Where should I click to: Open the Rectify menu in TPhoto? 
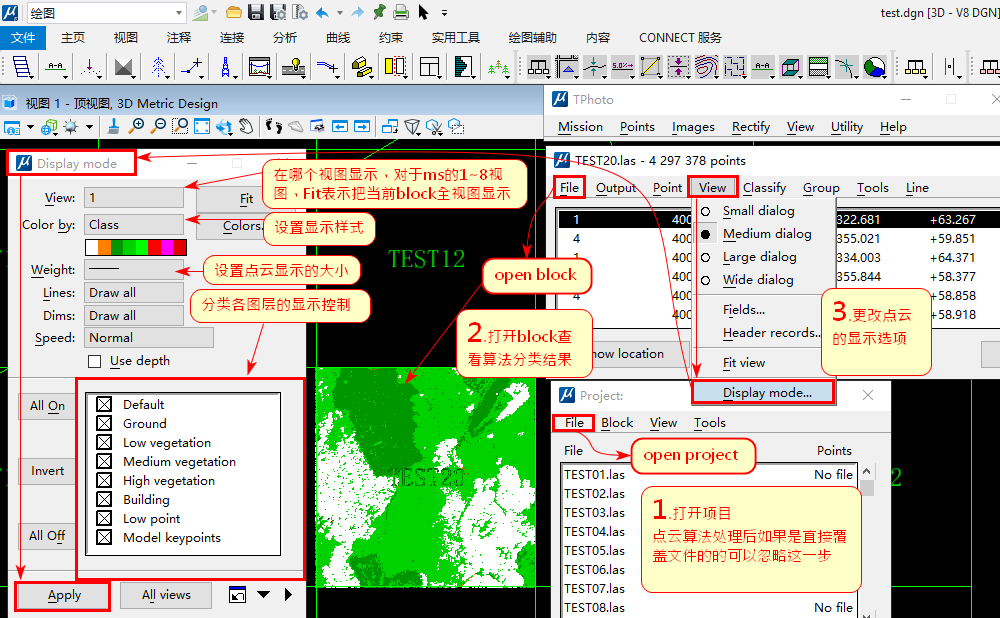coord(751,127)
